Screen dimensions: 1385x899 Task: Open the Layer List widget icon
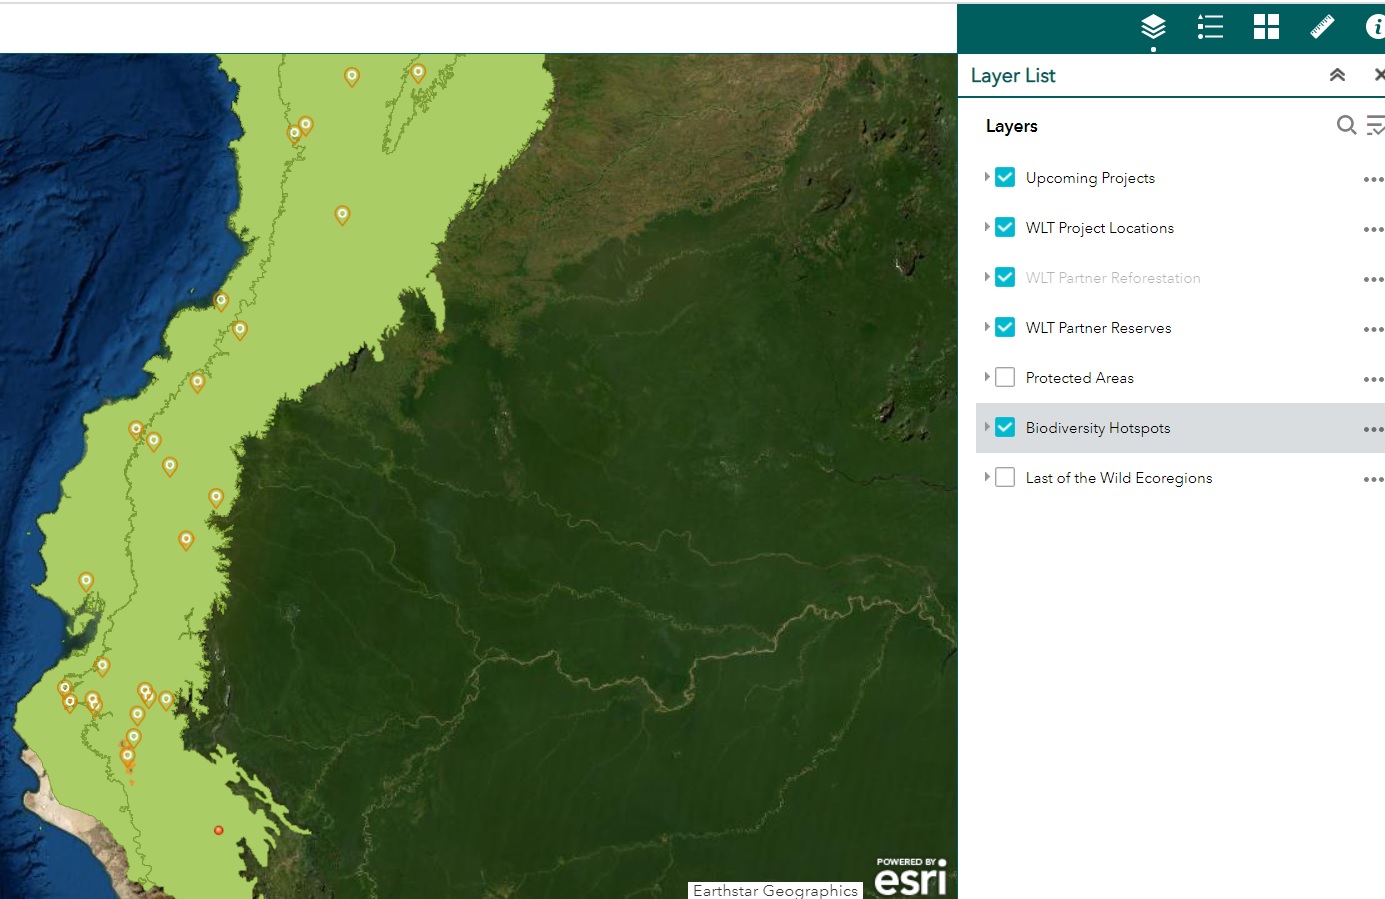tap(1153, 27)
